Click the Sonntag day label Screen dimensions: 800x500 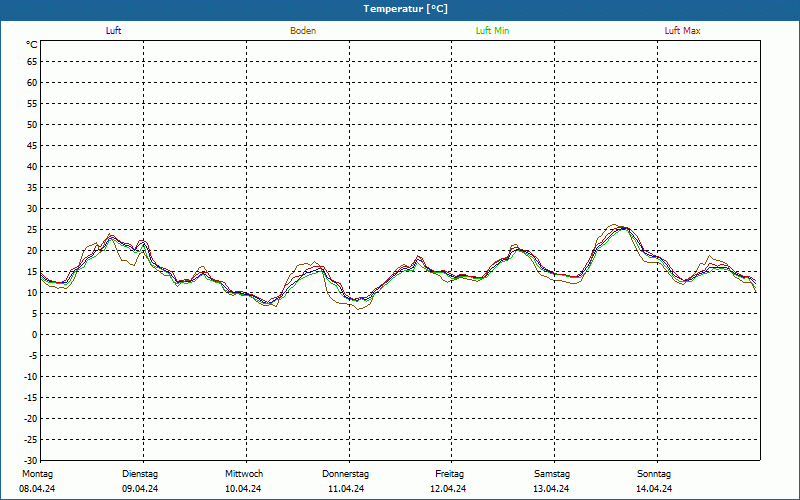click(x=654, y=474)
